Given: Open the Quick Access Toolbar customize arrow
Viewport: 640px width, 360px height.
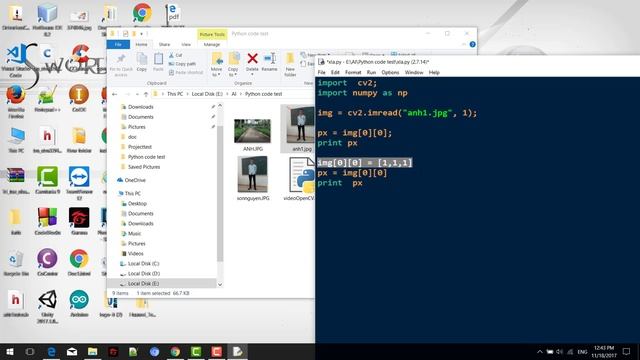Looking at the screenshot, I should click(141, 34).
